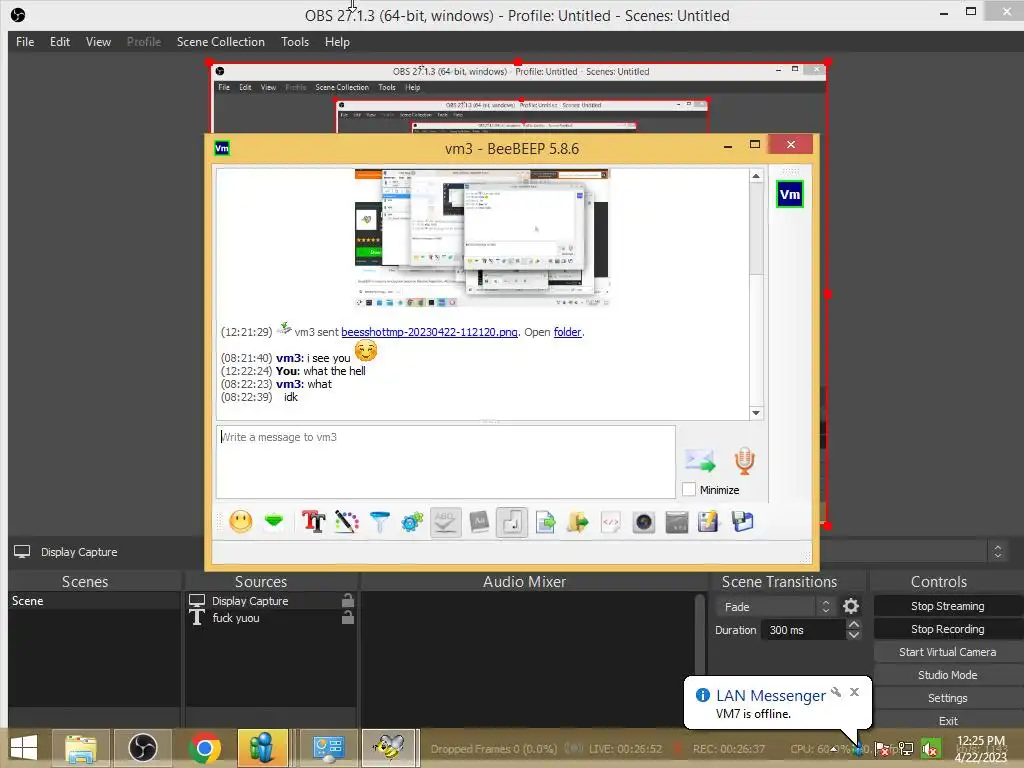Open the Tools menu in OBS
Image resolution: width=1024 pixels, height=768 pixels.
coord(295,42)
